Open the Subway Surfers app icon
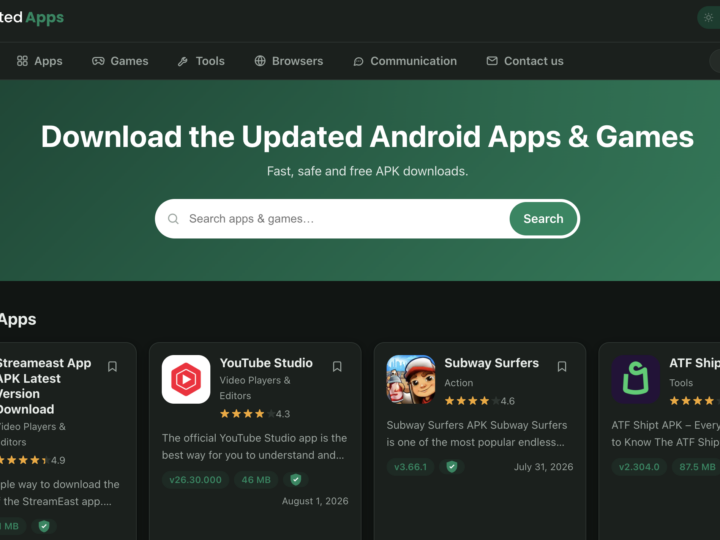Image resolution: width=720 pixels, height=540 pixels. tap(411, 379)
